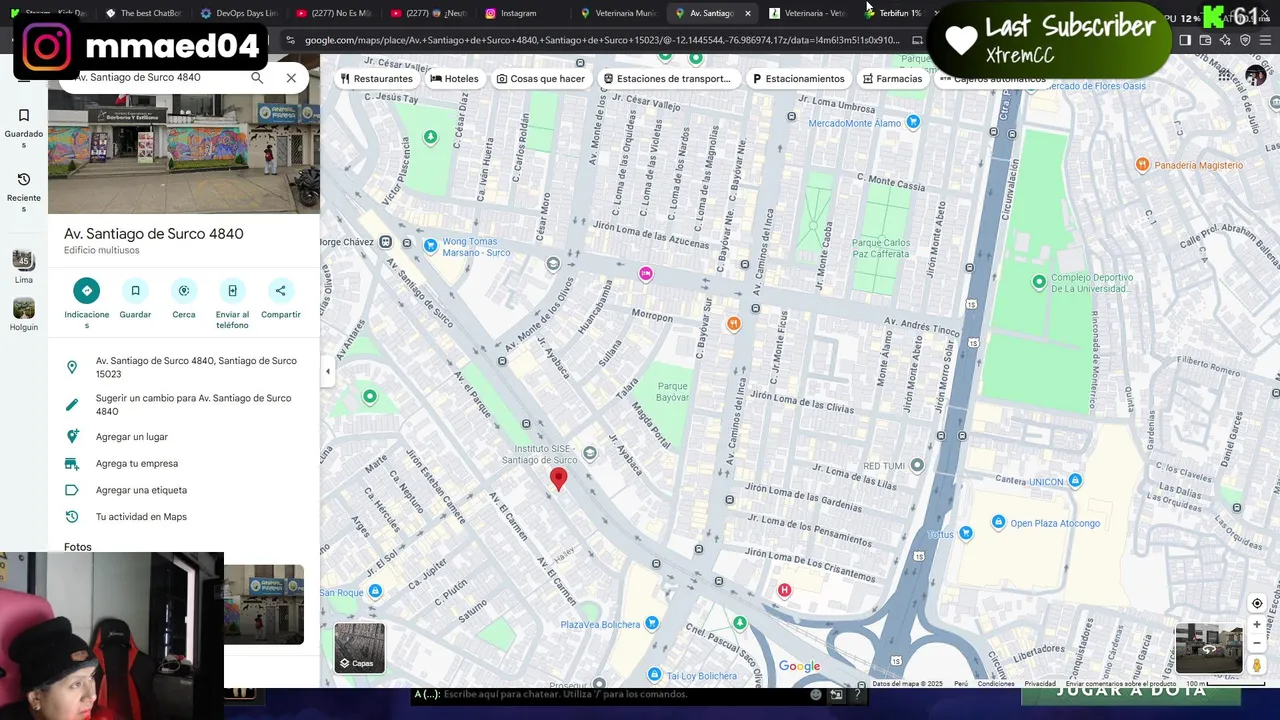The width and height of the screenshot is (1280, 720).
Task: Open the Google apps grid icon
Action: (1225, 76)
